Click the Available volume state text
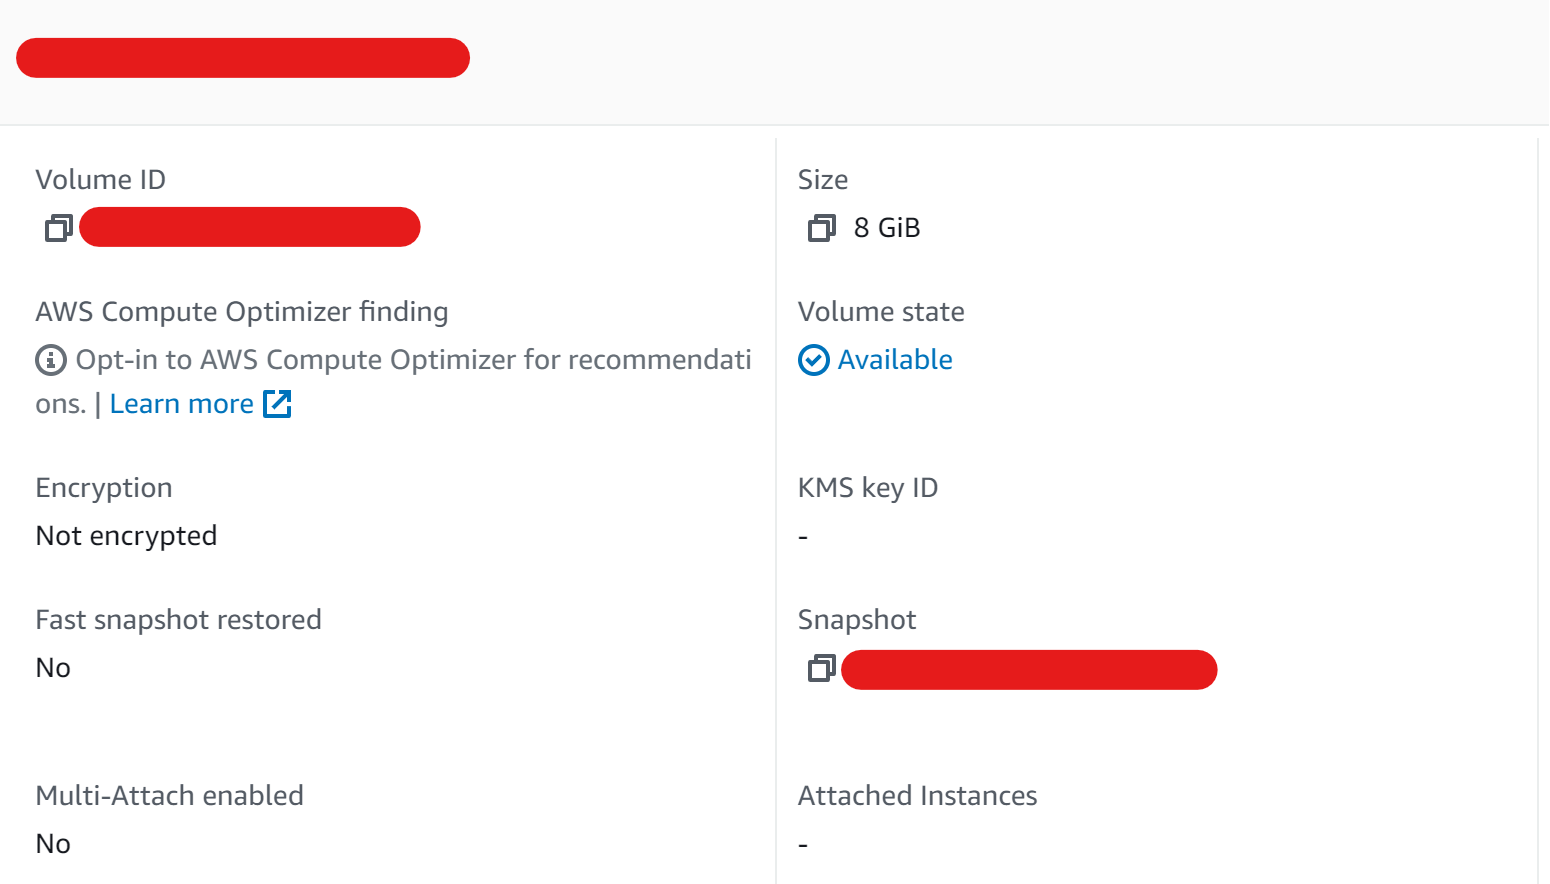 coord(895,360)
